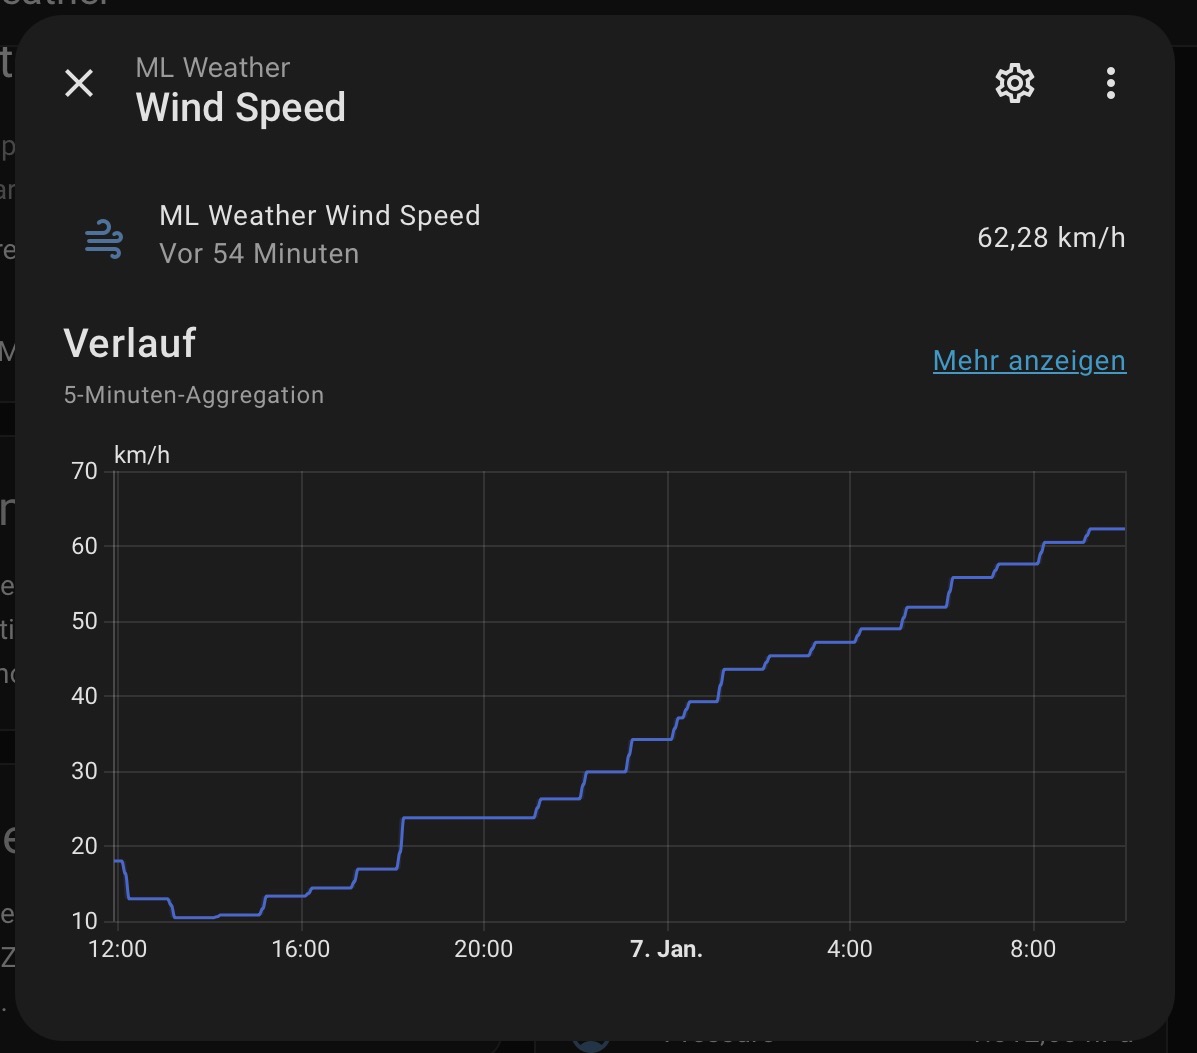Click the km/h unit label above chart

(142, 455)
